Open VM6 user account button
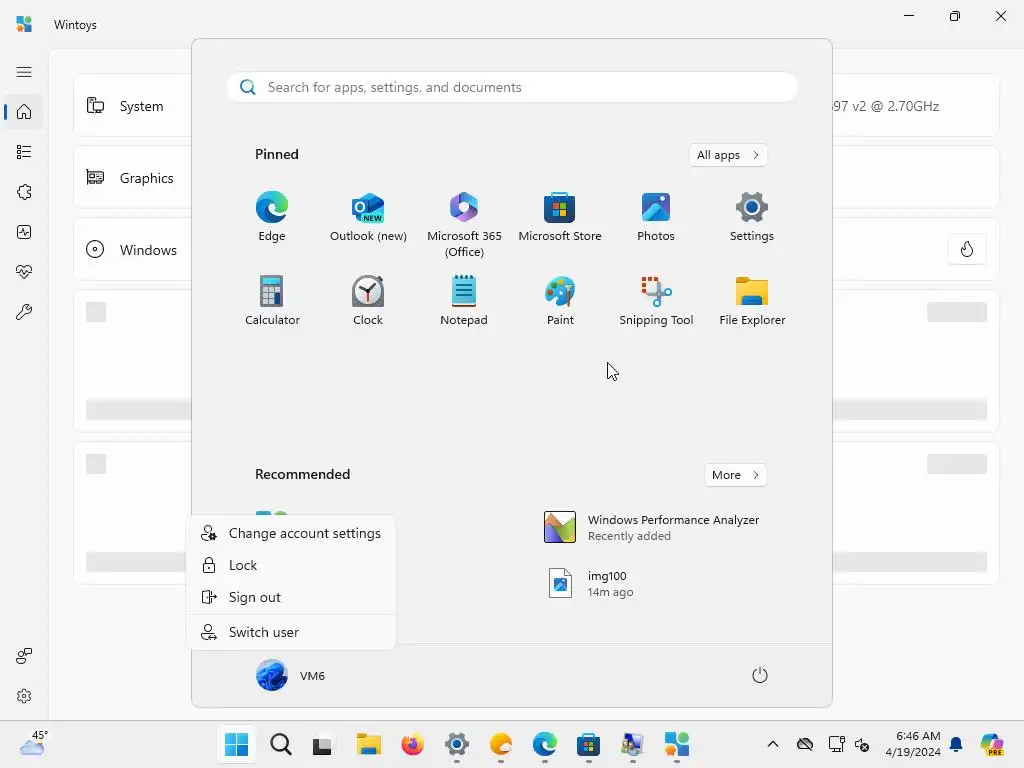This screenshot has width=1024, height=768. click(291, 675)
